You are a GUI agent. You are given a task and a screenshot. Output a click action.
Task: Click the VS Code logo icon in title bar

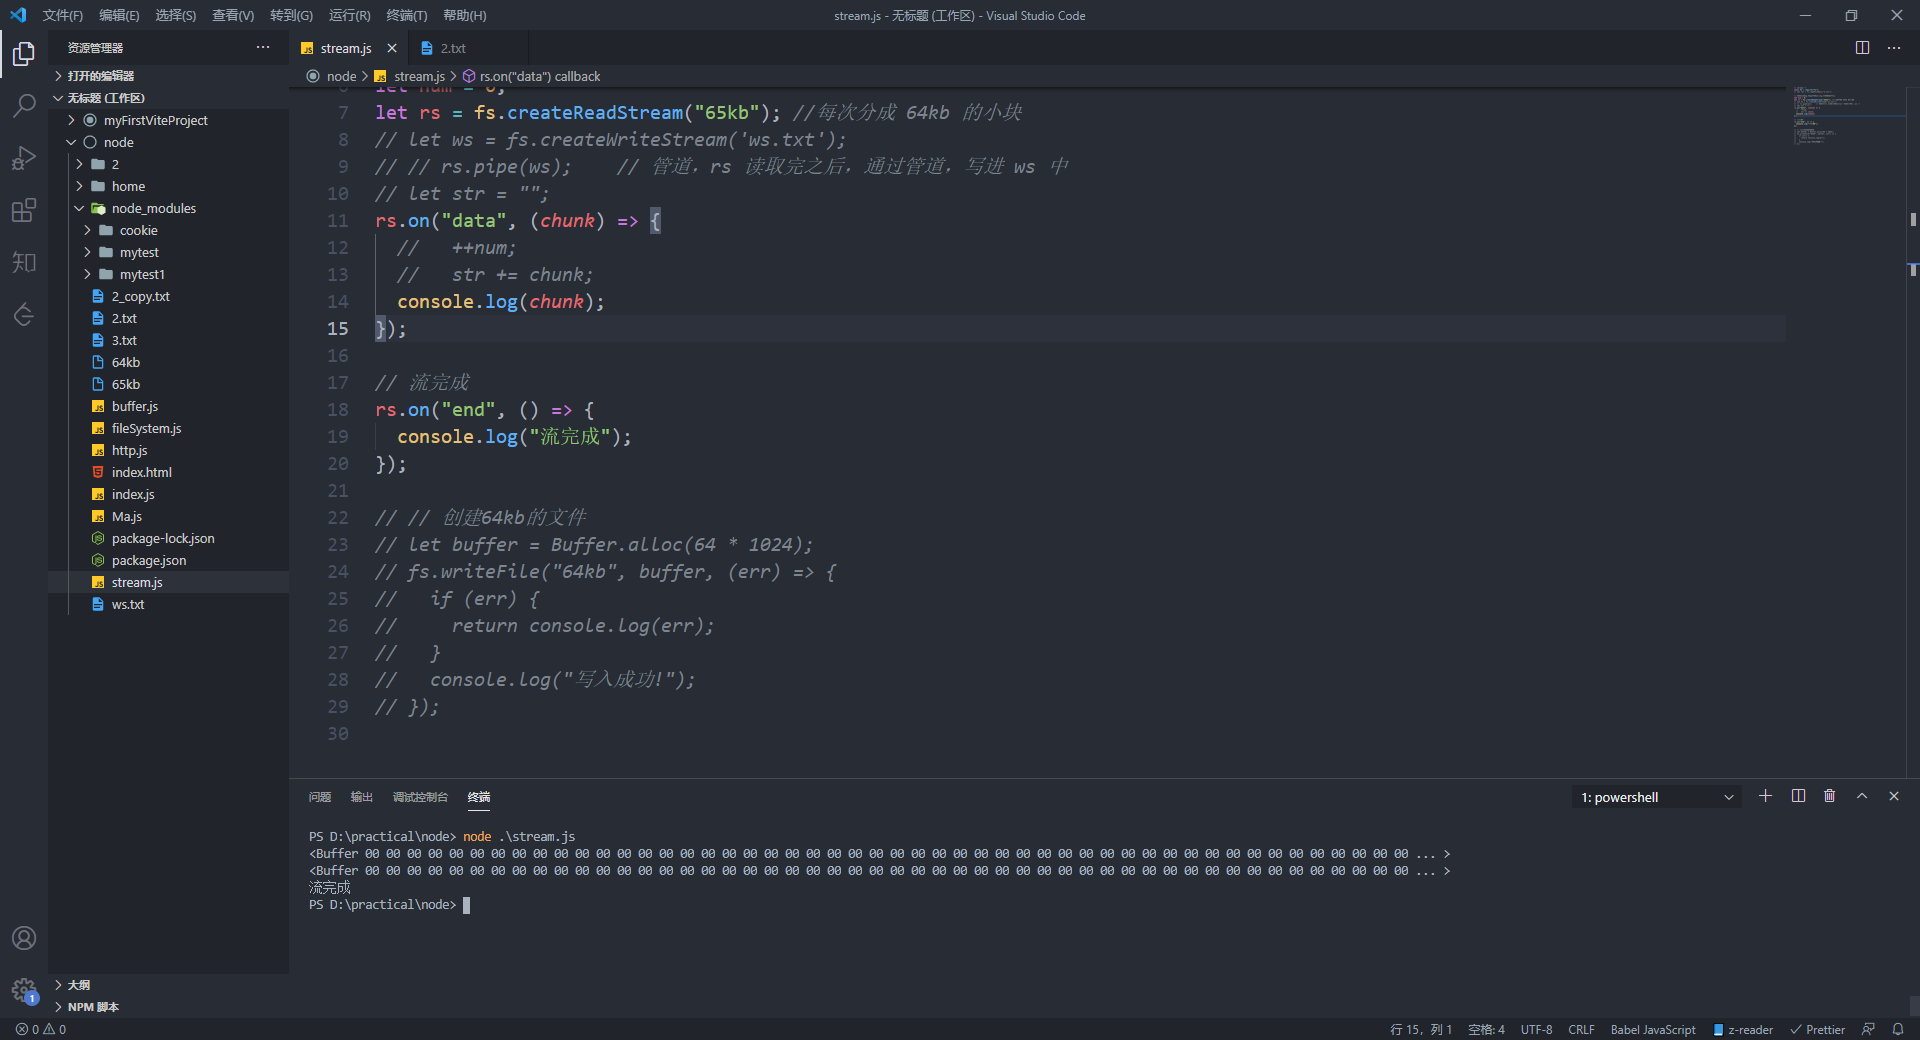pyautogui.click(x=18, y=15)
